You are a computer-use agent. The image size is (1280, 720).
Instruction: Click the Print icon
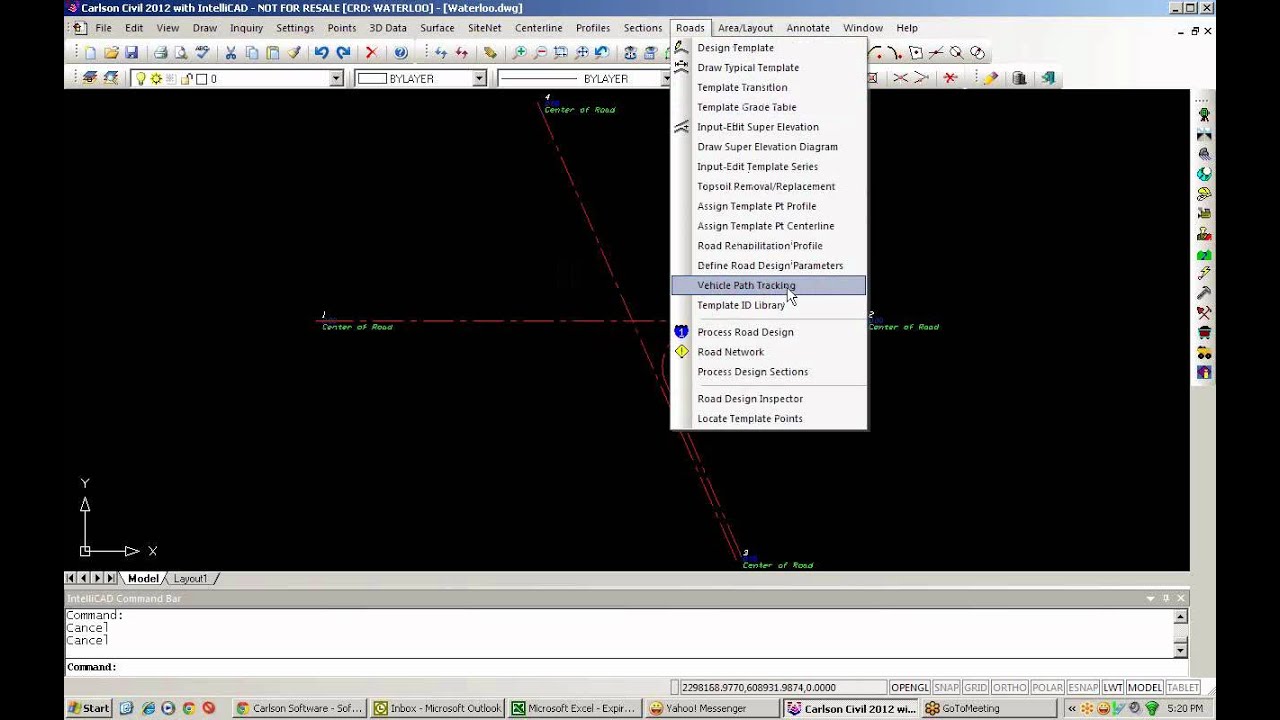coord(160,53)
